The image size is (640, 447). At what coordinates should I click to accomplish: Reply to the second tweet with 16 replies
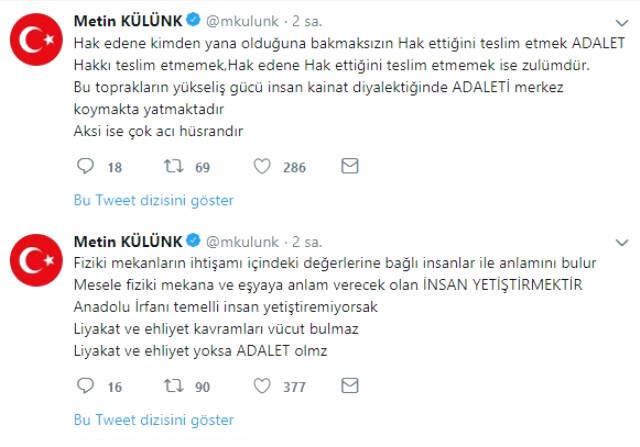tap(85, 386)
